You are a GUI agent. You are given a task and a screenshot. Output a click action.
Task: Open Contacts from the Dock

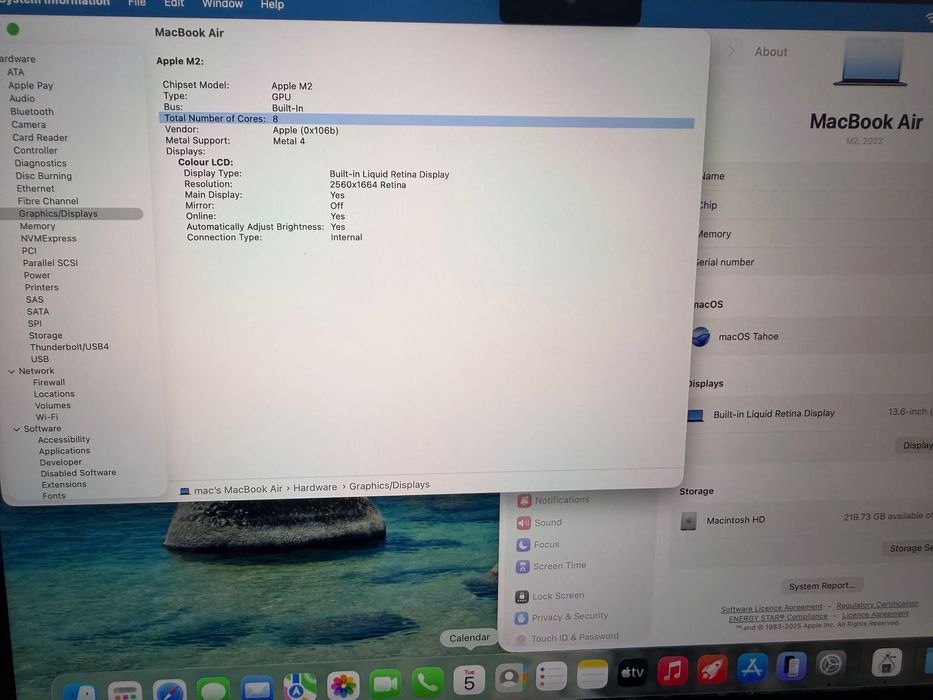[x=511, y=679]
